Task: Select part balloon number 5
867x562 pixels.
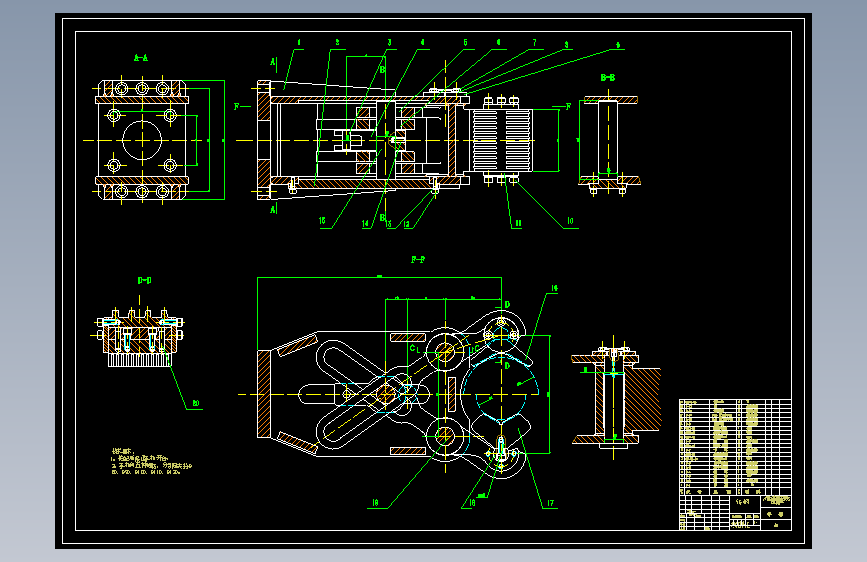Action: tap(466, 43)
